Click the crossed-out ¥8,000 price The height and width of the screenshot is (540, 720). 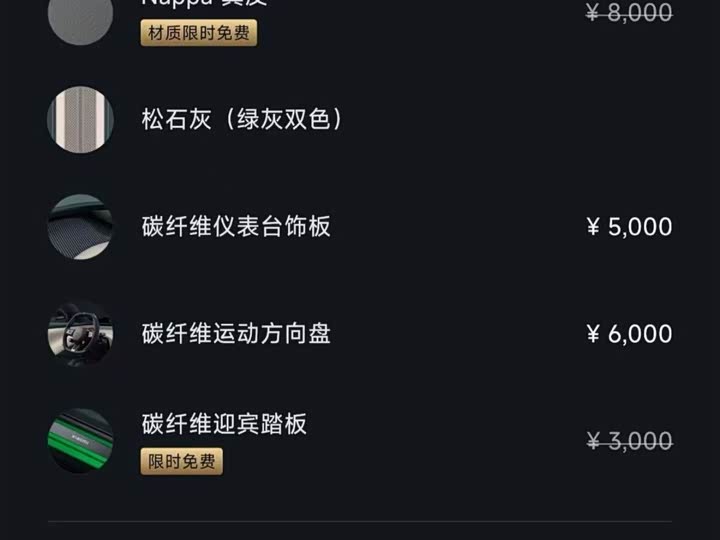point(628,12)
